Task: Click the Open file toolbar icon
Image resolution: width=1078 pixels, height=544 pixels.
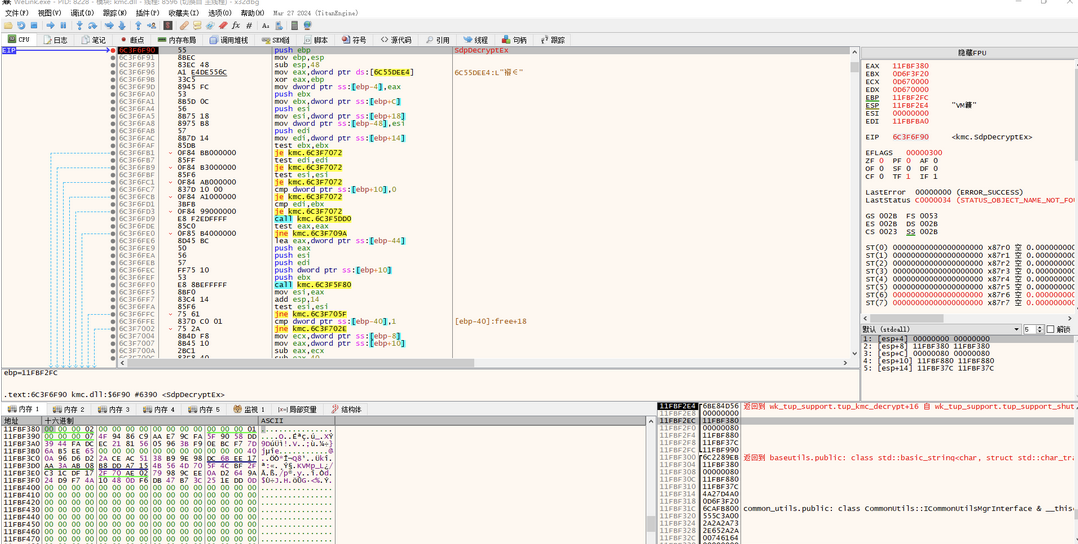Action: tap(8, 25)
